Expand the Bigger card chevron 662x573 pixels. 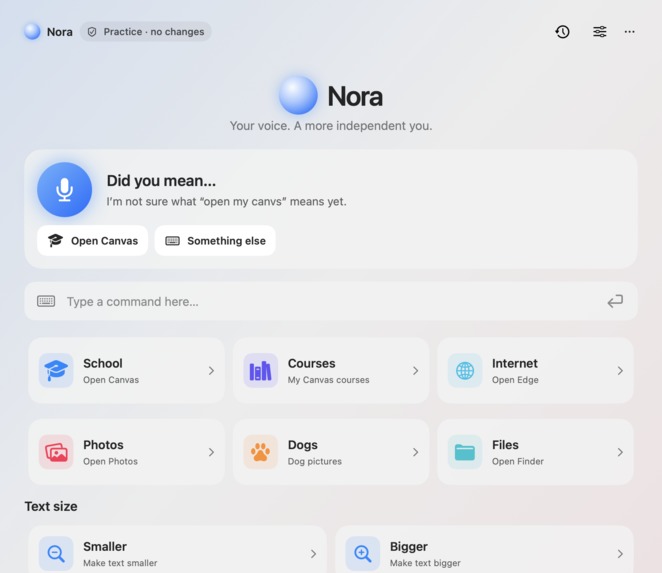[x=620, y=554]
